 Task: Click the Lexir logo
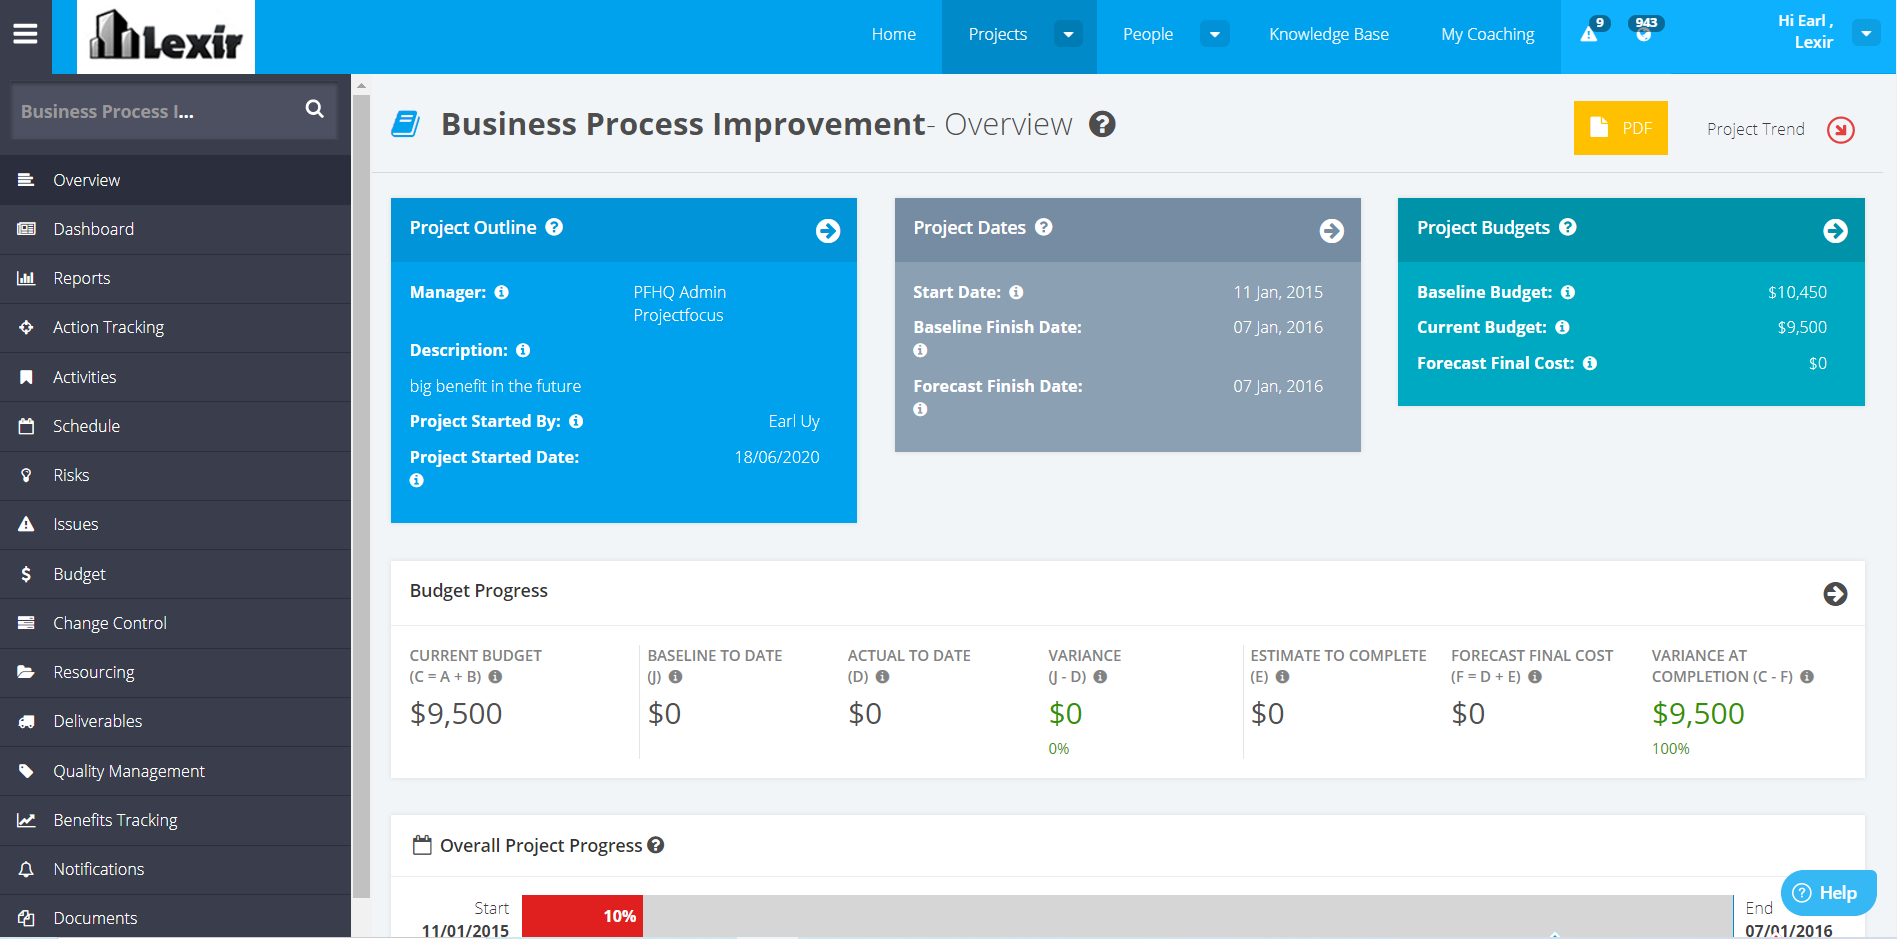click(166, 36)
